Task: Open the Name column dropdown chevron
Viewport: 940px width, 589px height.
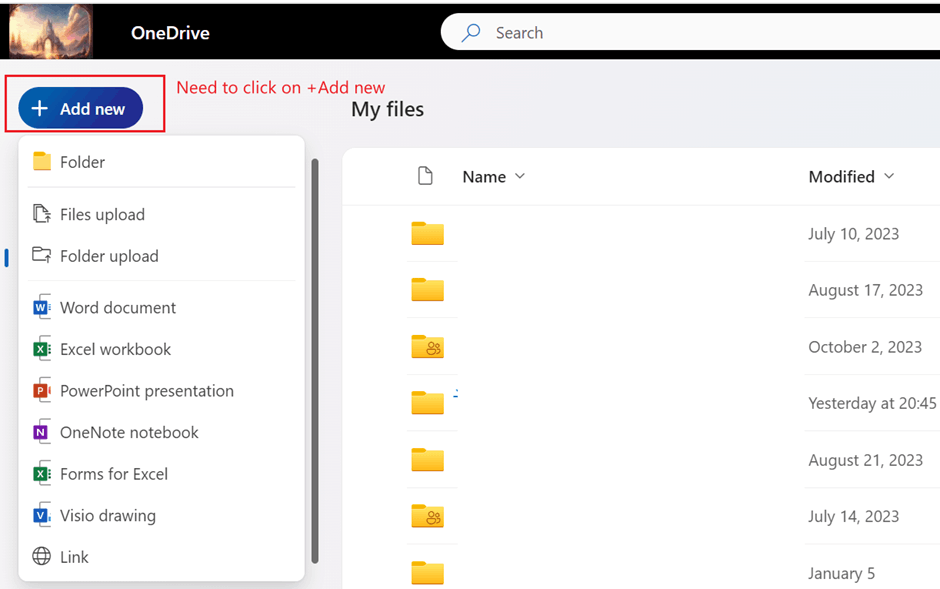Action: tap(520, 176)
